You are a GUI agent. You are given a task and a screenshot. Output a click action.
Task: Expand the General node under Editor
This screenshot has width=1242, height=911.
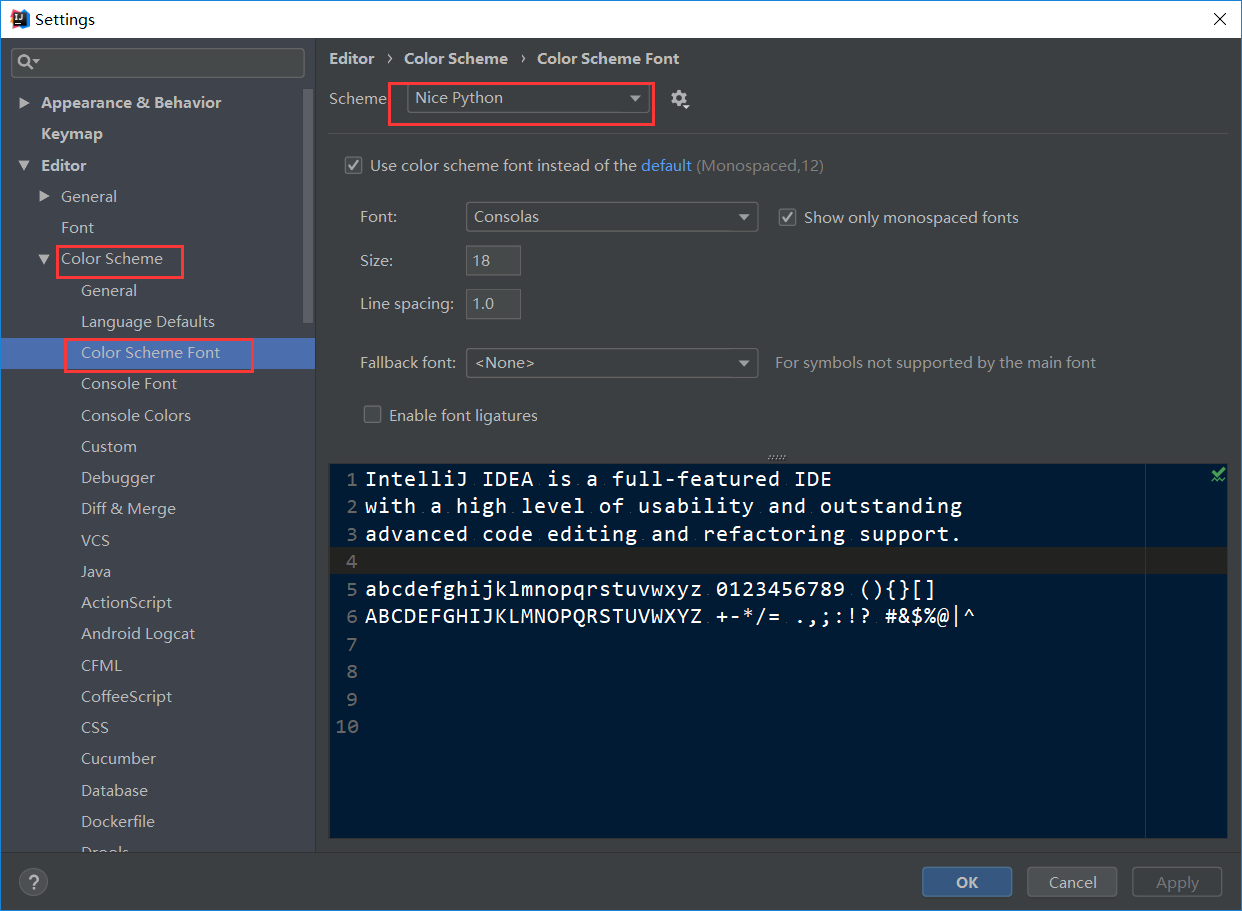(44, 196)
